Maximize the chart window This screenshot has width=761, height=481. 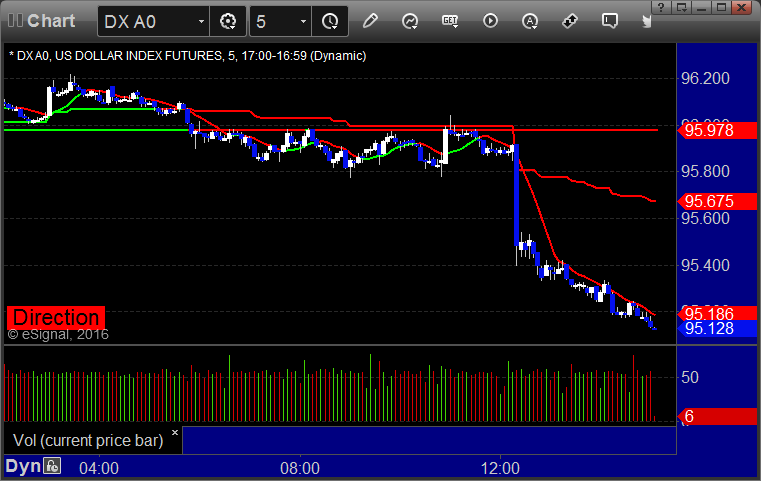coord(721,7)
